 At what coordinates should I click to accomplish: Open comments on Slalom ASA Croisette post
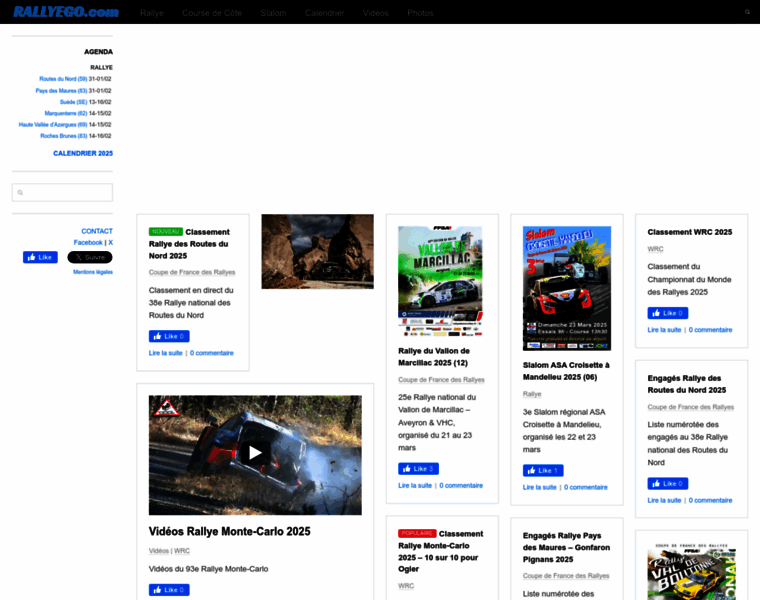pyautogui.click(x=586, y=488)
